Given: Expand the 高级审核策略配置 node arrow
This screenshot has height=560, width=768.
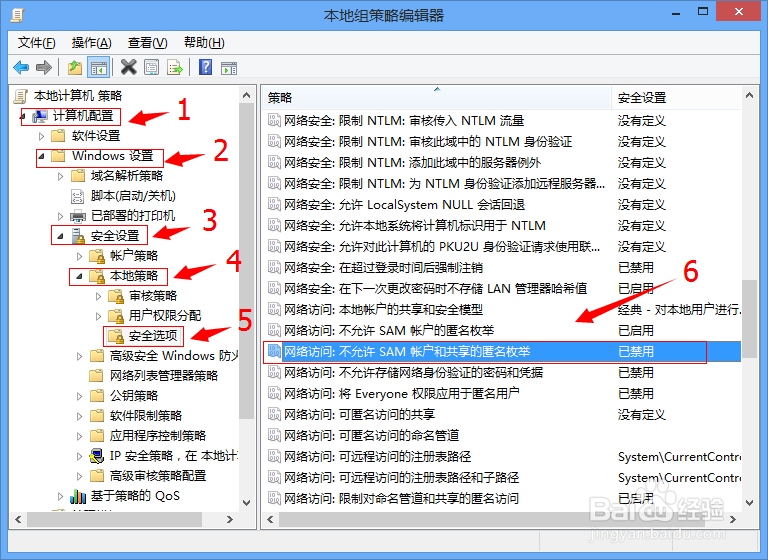Looking at the screenshot, I should (x=80, y=476).
